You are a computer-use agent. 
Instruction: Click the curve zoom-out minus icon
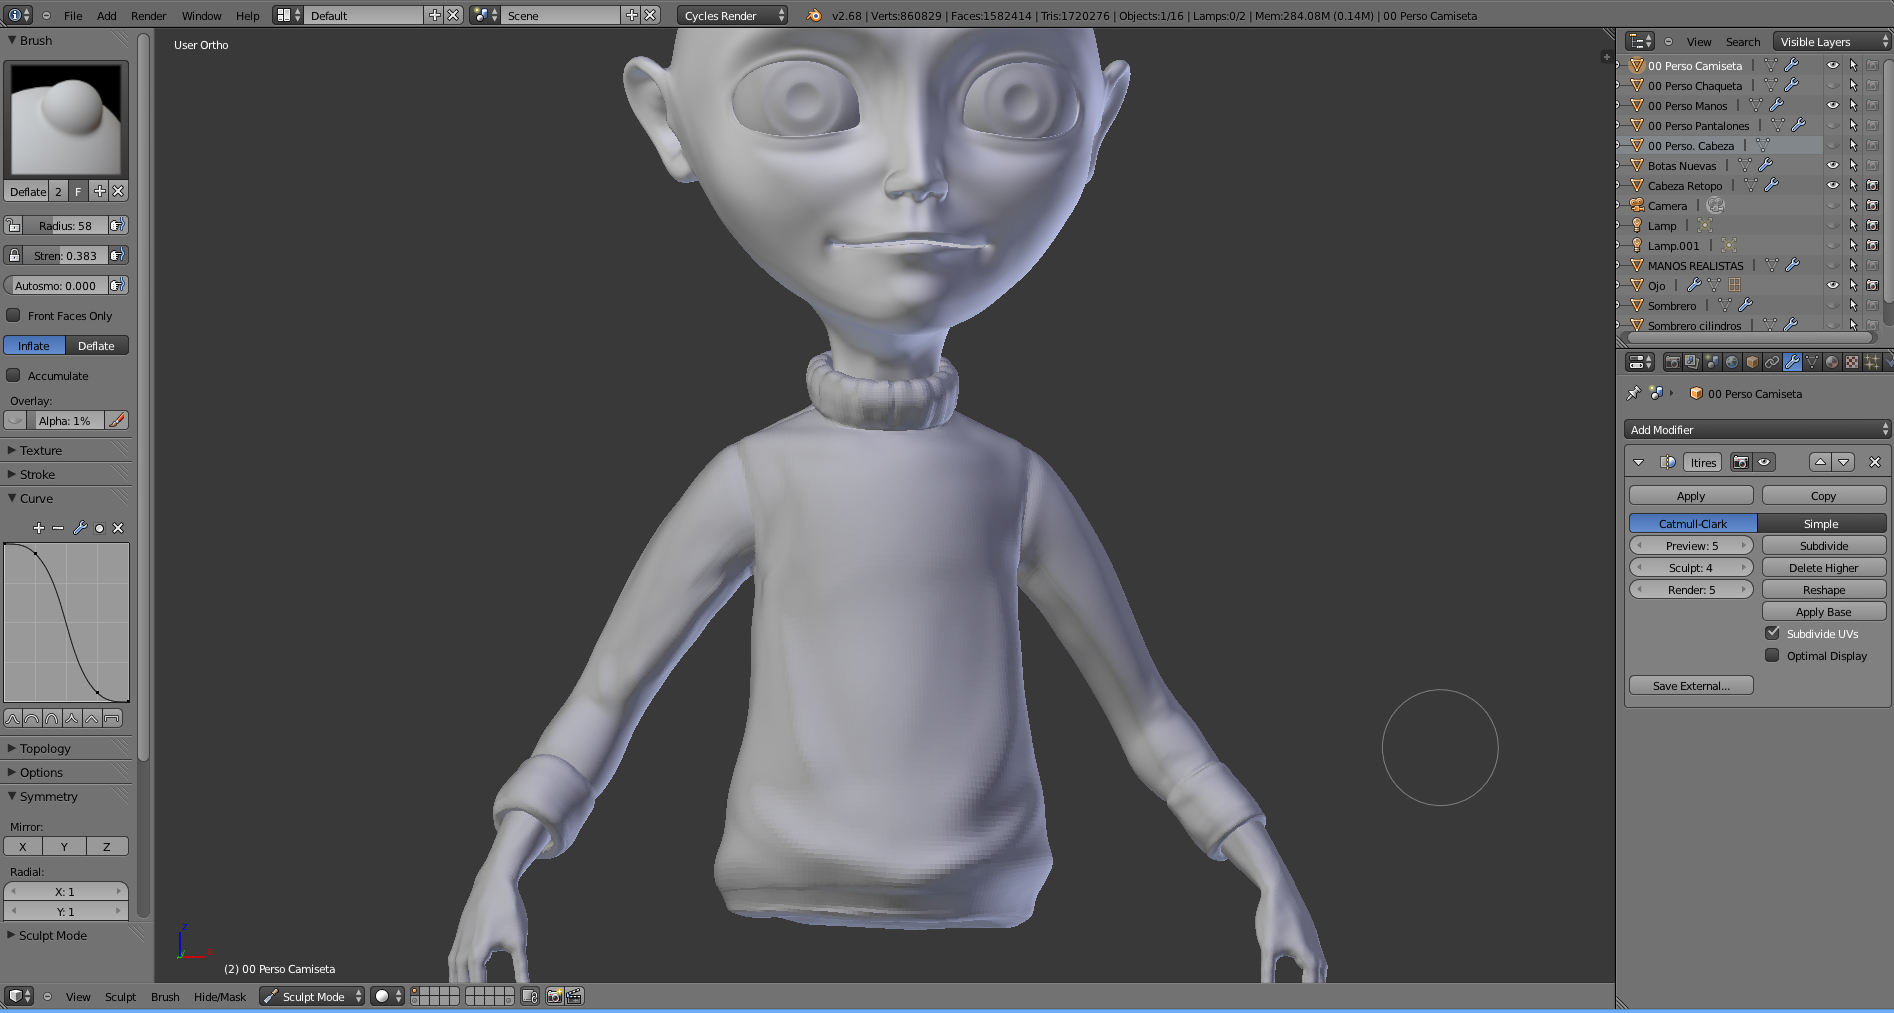tap(58, 528)
